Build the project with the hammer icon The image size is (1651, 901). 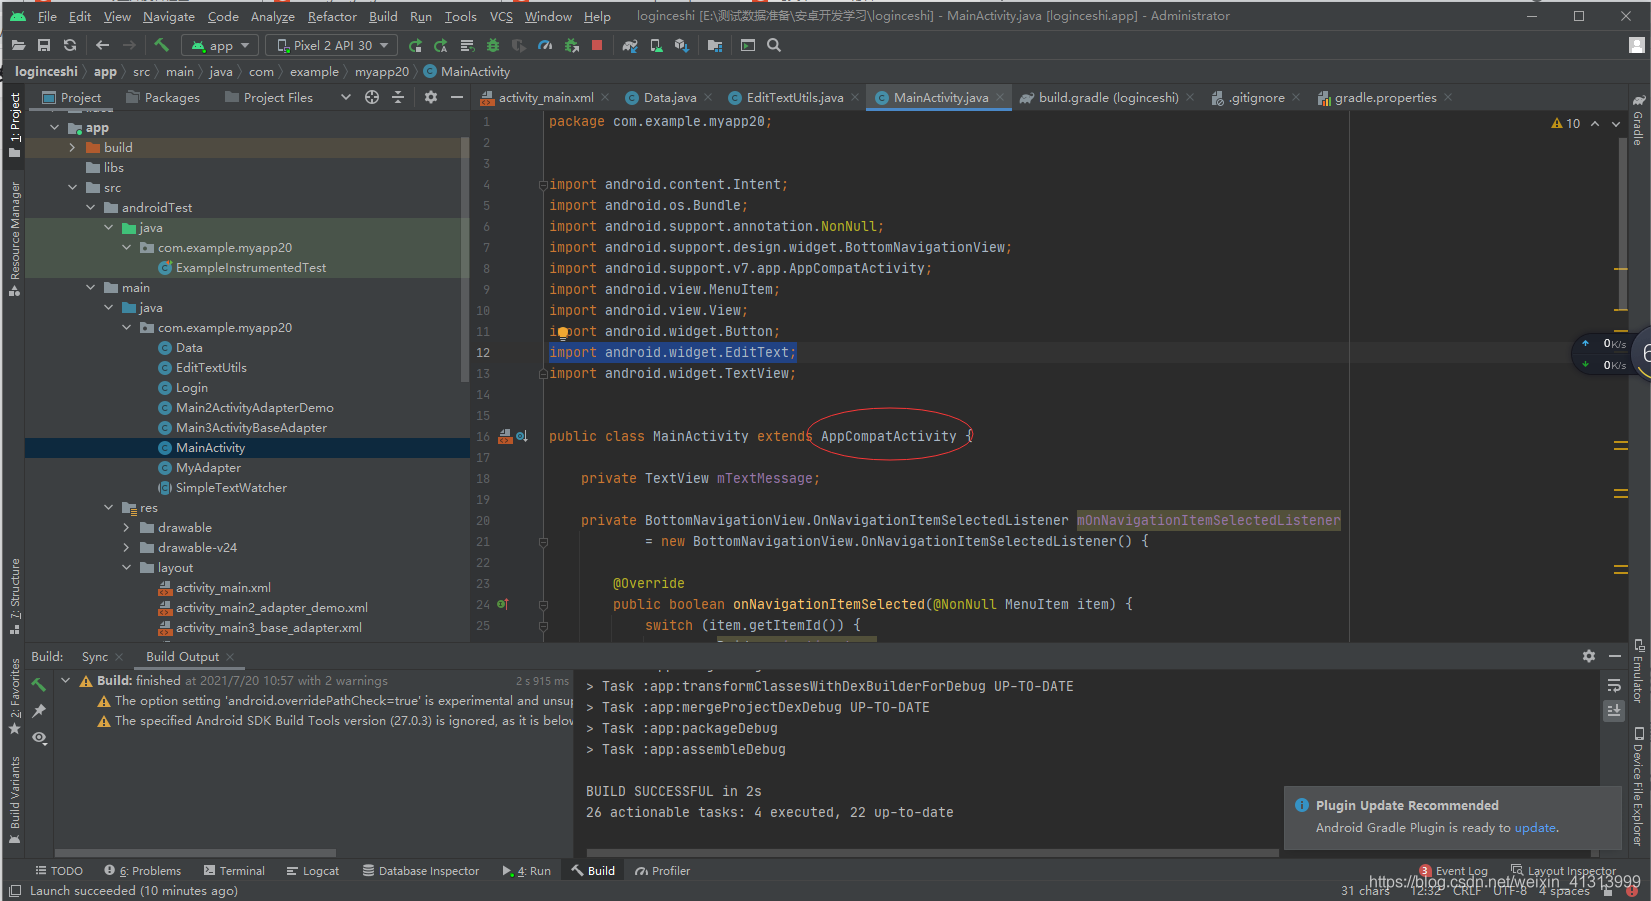(162, 45)
